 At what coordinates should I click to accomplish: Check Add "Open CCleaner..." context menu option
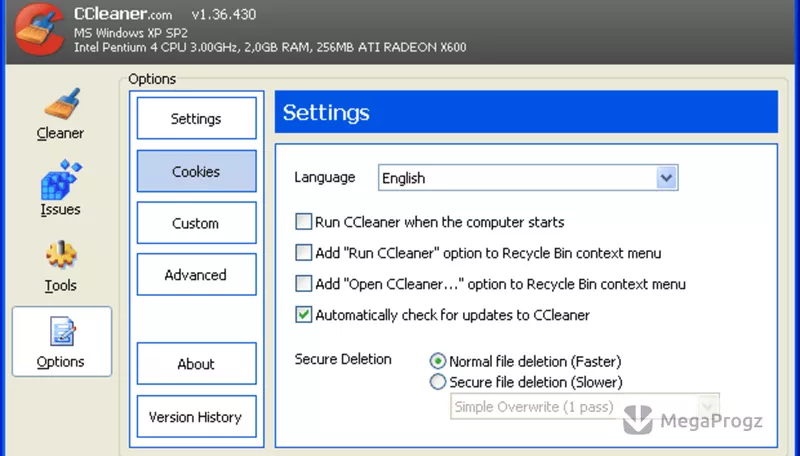304,284
